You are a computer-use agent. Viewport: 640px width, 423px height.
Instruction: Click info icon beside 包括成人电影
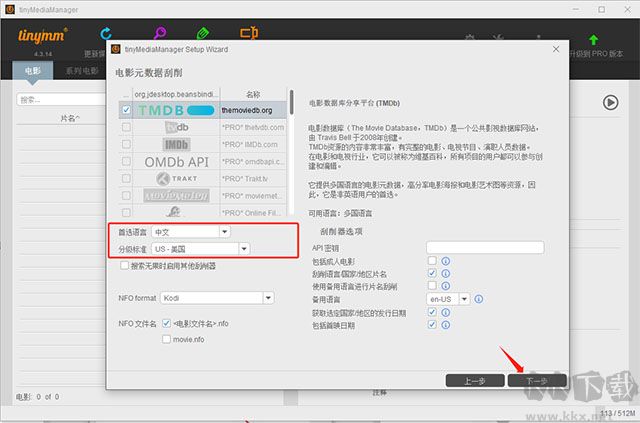(446, 261)
